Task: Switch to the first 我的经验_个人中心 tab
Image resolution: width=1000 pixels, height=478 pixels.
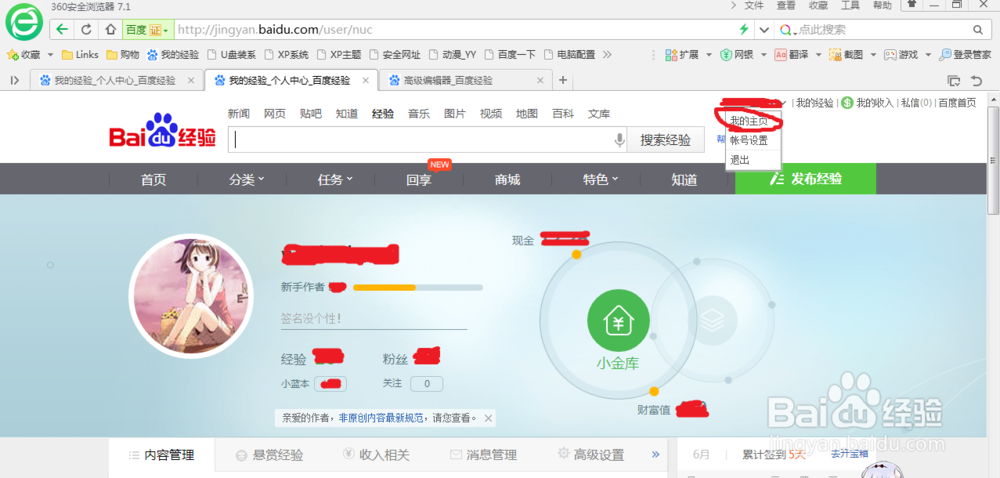Action: 115,80
